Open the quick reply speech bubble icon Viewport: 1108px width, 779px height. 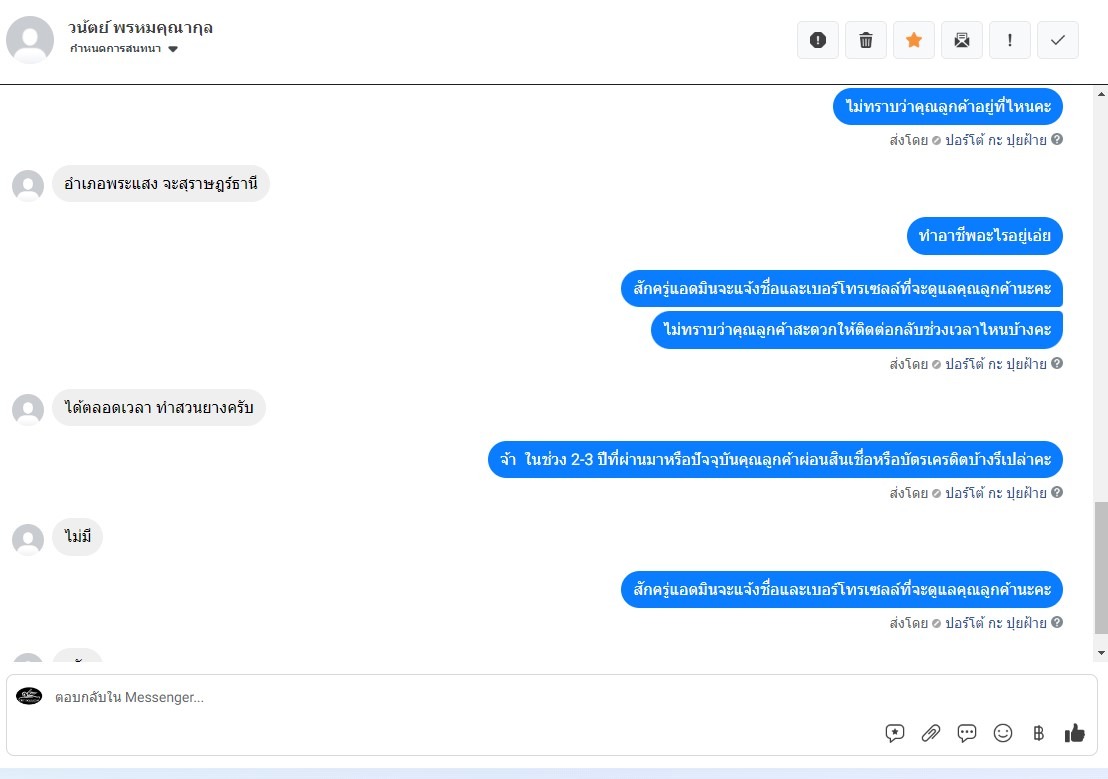(x=967, y=733)
